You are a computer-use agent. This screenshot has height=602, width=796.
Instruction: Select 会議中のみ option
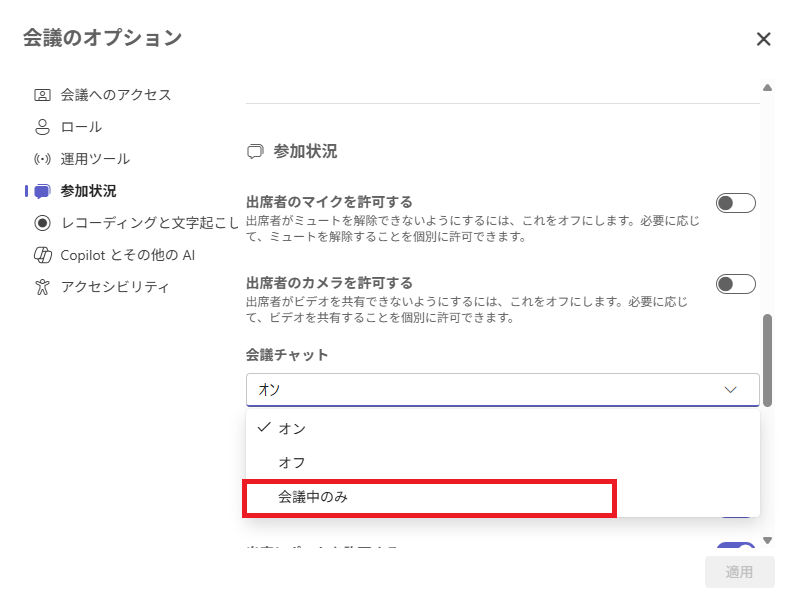(x=313, y=497)
